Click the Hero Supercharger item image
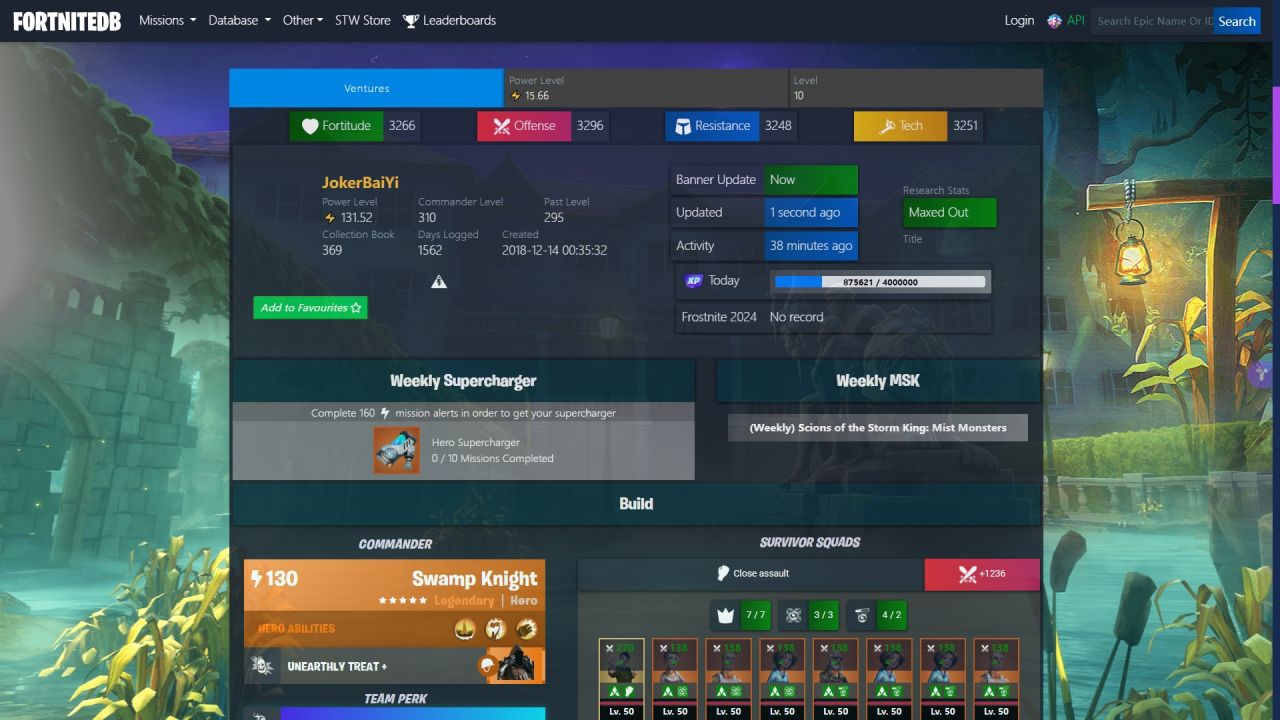The height and width of the screenshot is (720, 1280). [397, 450]
